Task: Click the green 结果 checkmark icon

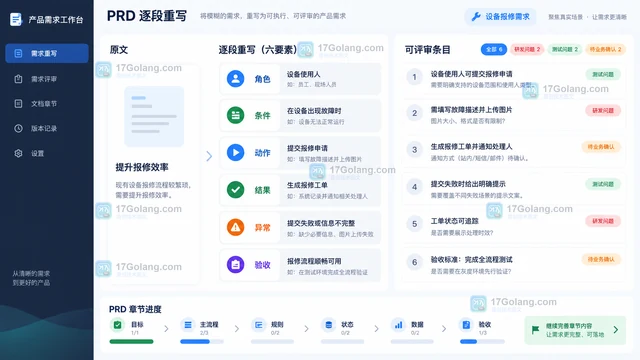Action: click(236, 190)
